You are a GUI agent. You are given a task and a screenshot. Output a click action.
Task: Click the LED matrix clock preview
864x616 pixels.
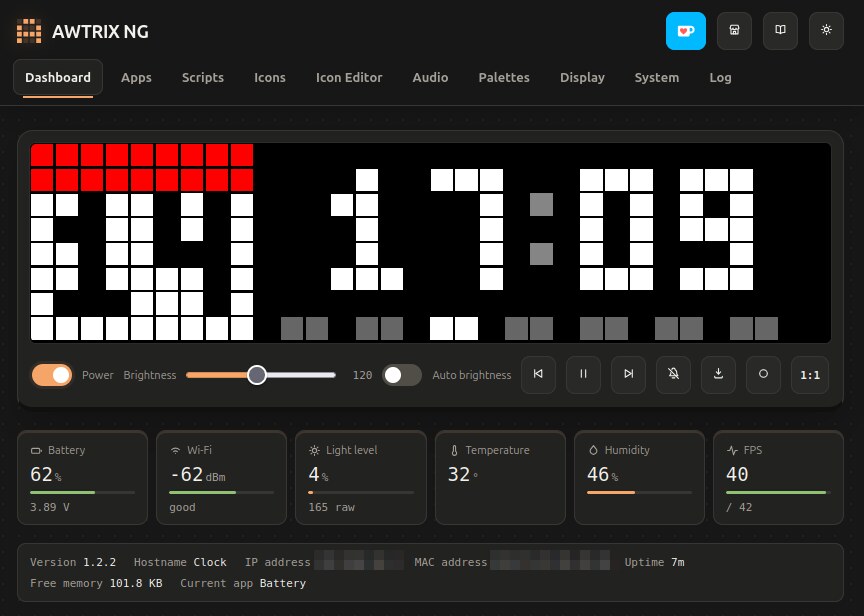point(430,243)
